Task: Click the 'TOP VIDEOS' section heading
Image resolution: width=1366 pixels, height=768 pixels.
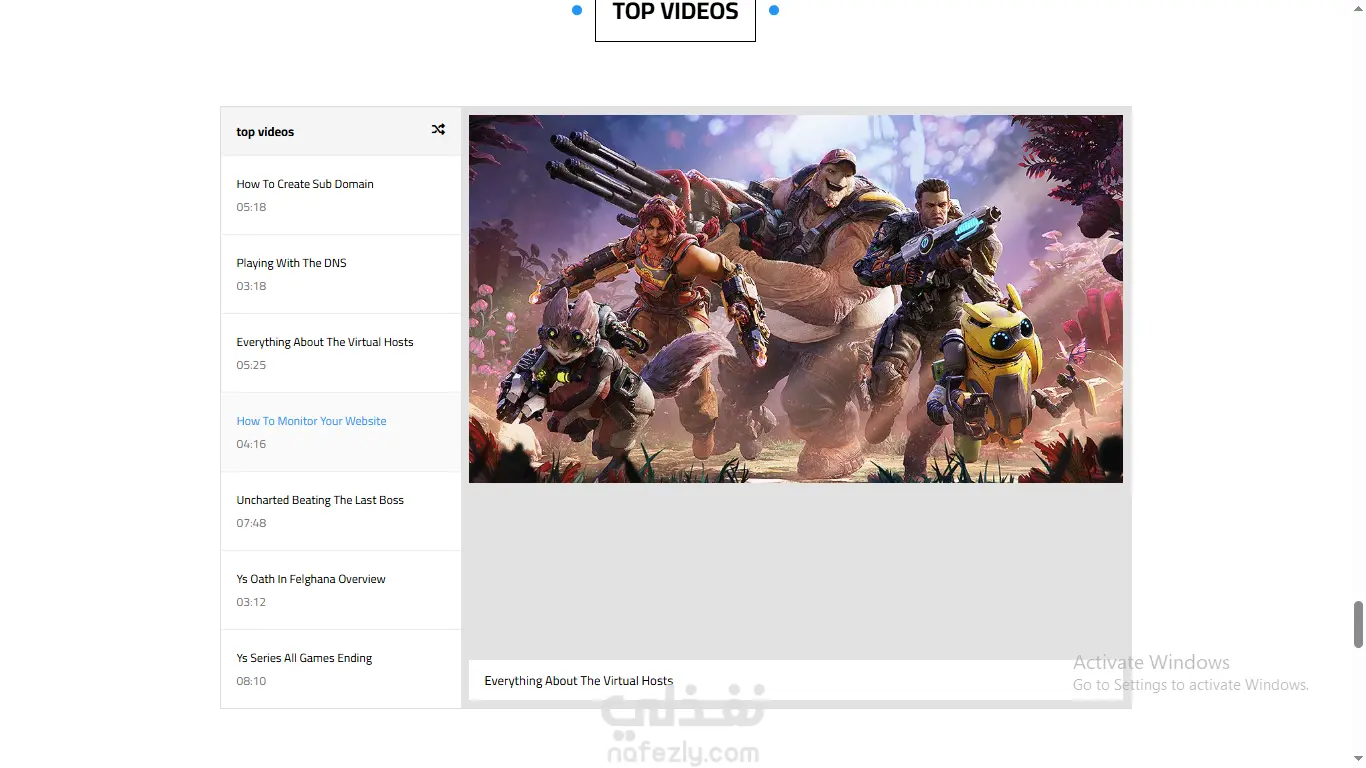Action: (x=675, y=12)
